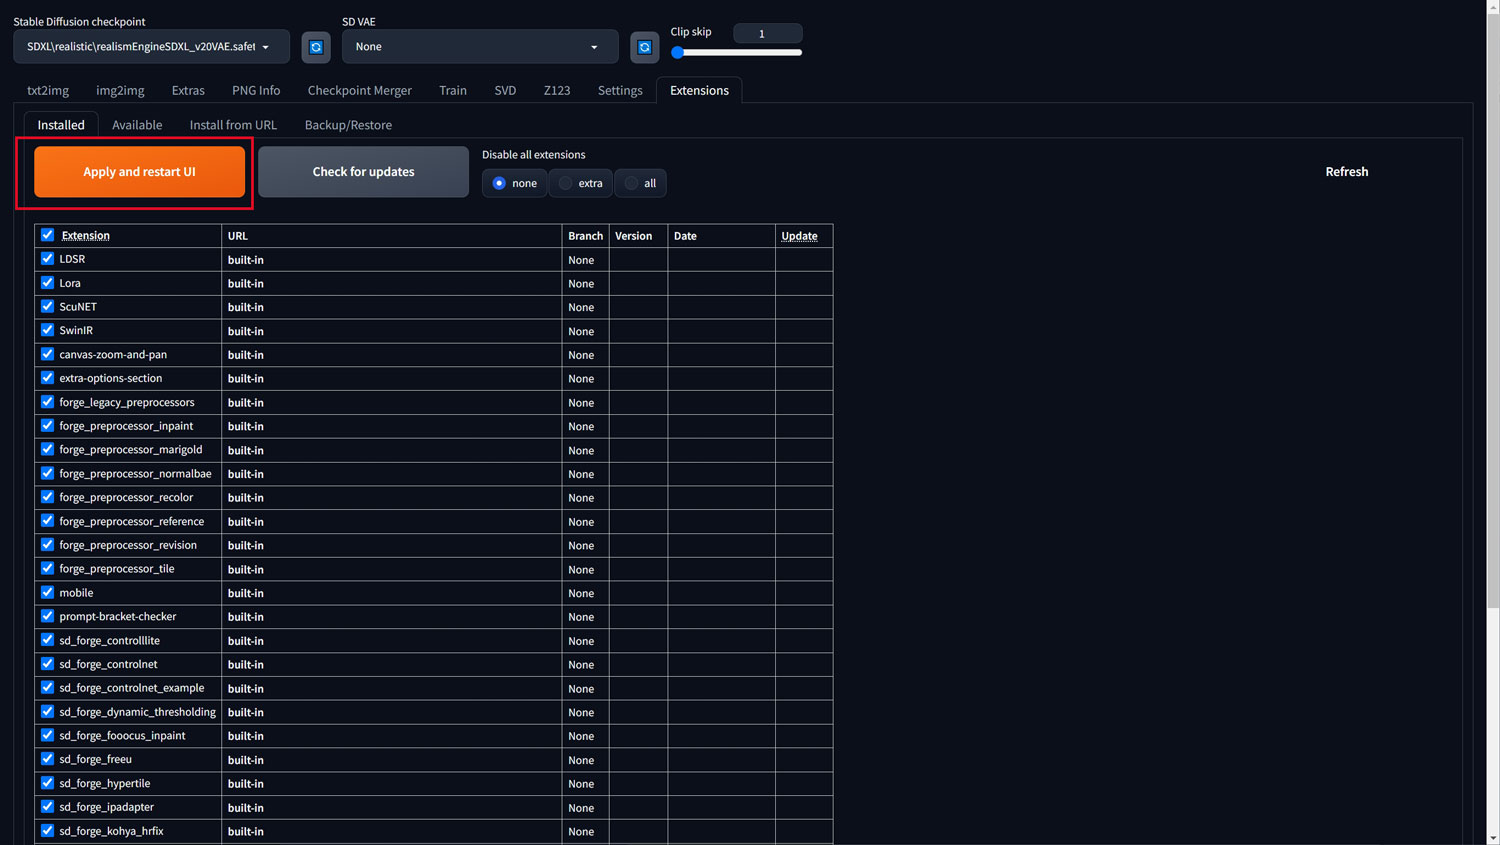Click Check for updates button

[363, 172]
